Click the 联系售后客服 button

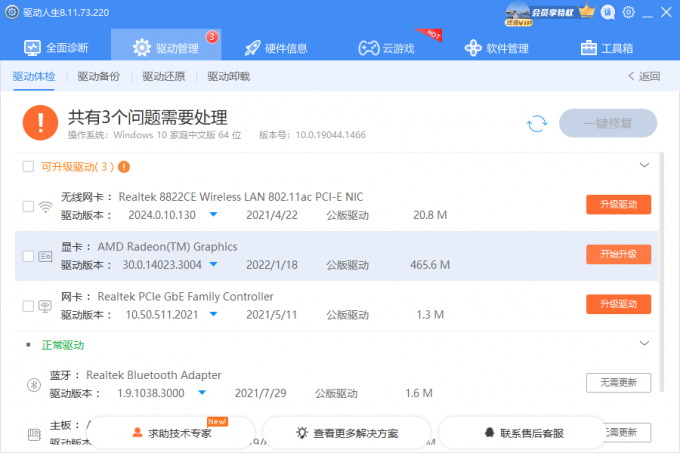pyautogui.click(x=523, y=432)
